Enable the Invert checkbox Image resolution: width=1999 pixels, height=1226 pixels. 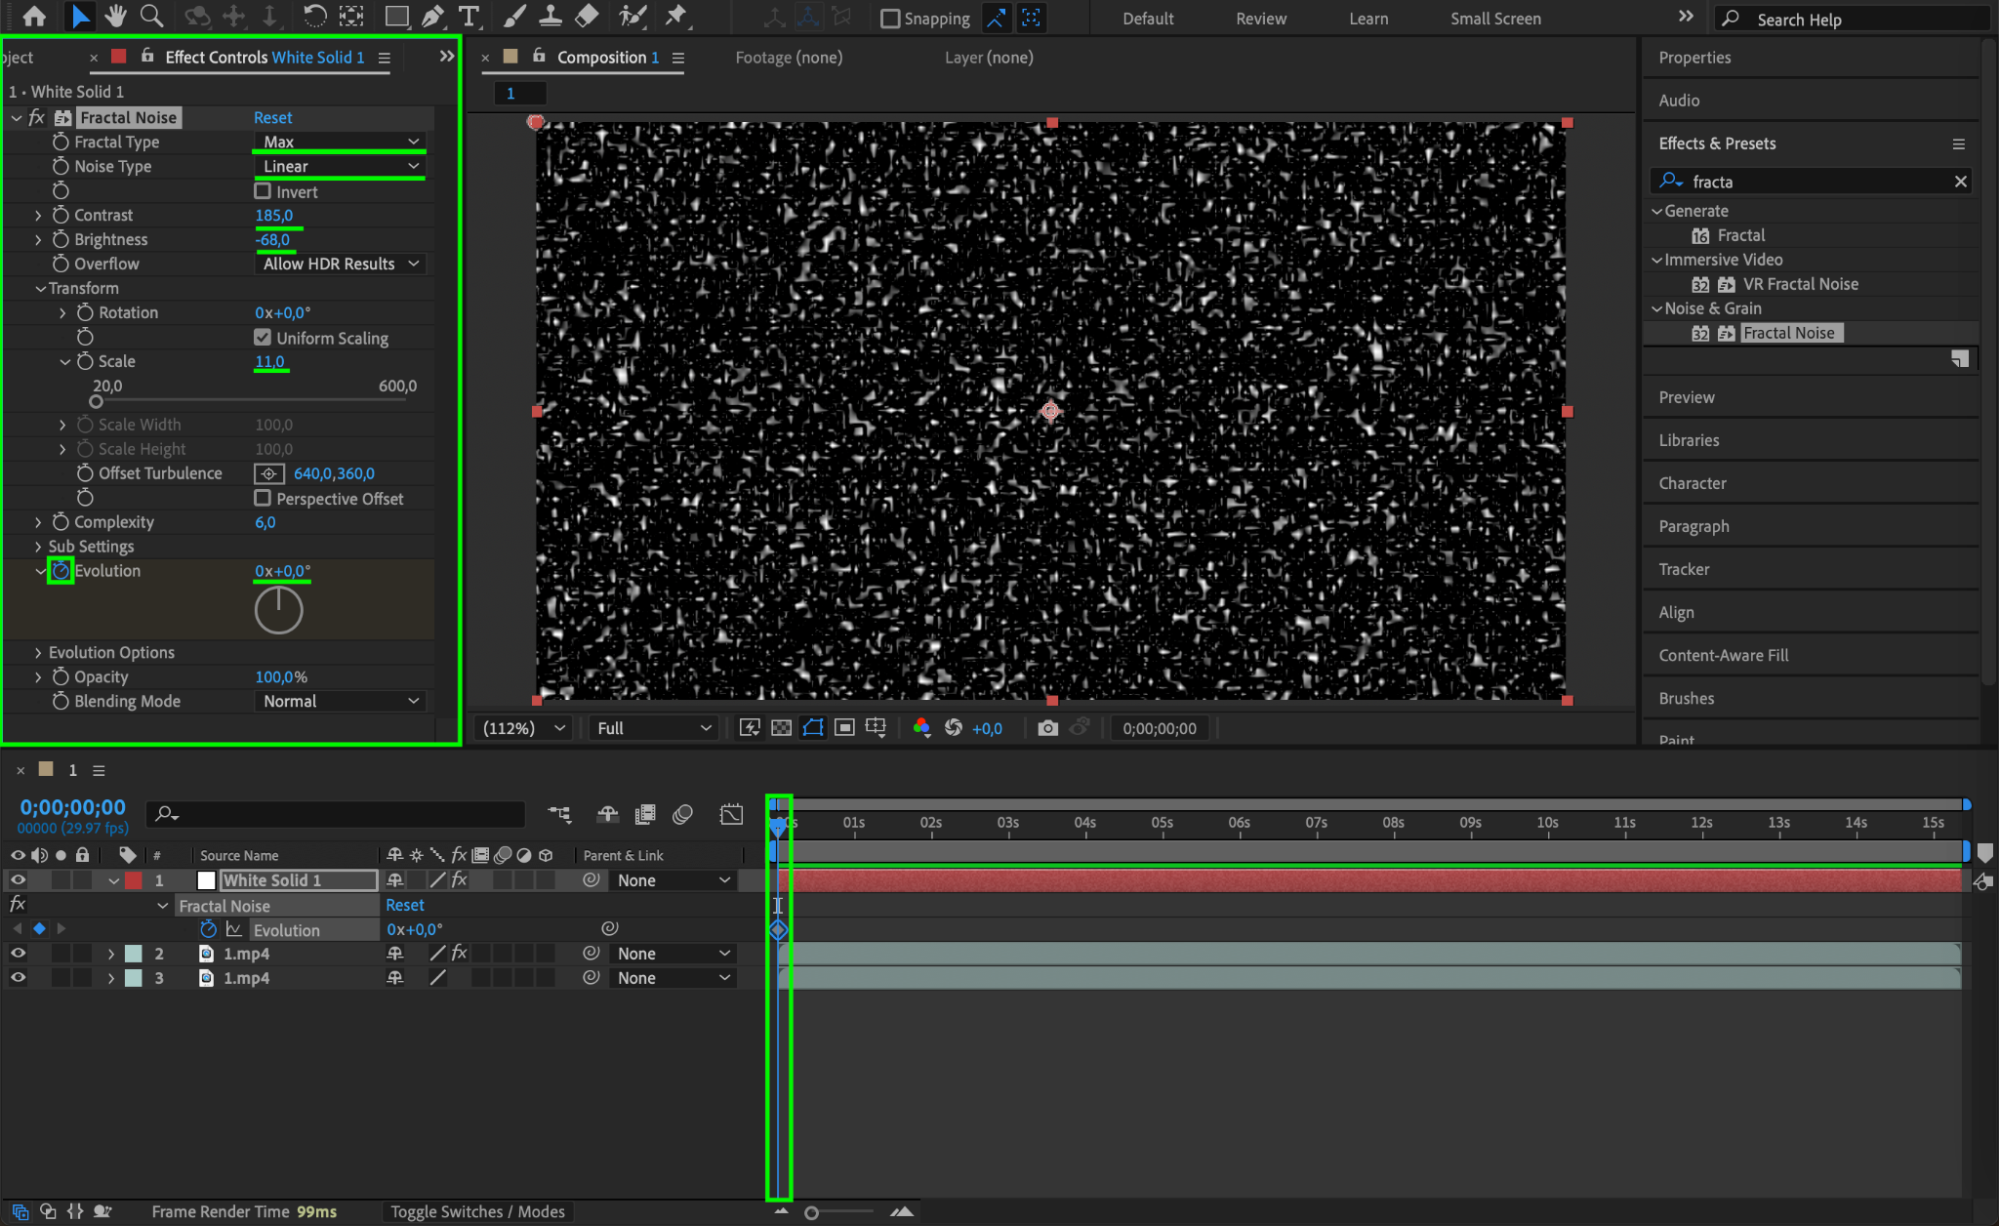263,191
